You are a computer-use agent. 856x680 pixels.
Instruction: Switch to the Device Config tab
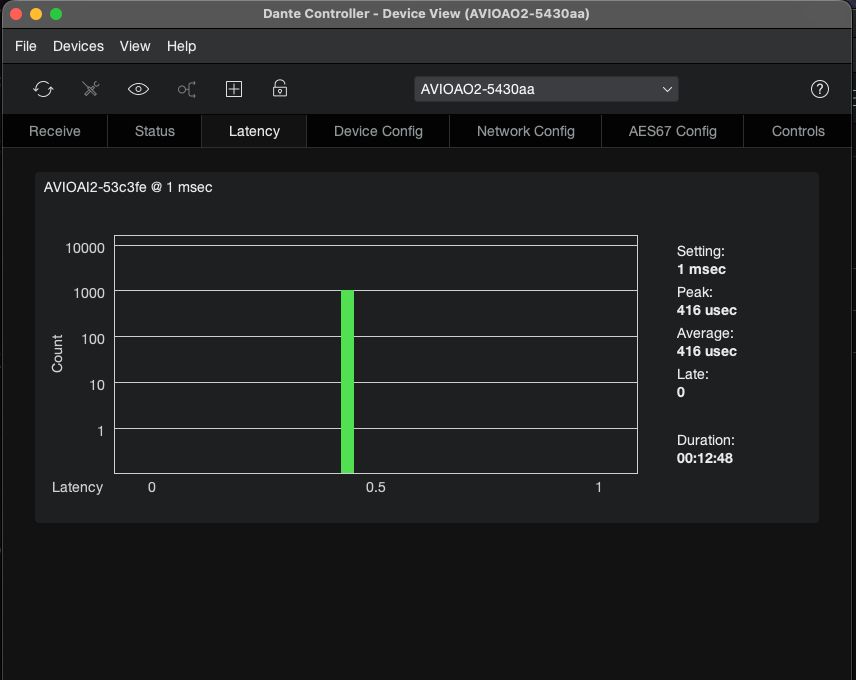(x=378, y=131)
